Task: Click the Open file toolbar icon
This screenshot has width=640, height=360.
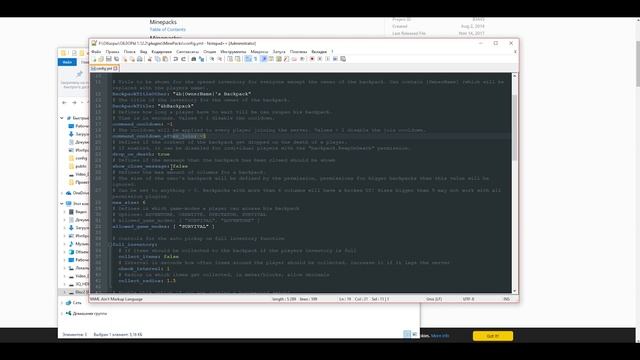Action: point(101,59)
